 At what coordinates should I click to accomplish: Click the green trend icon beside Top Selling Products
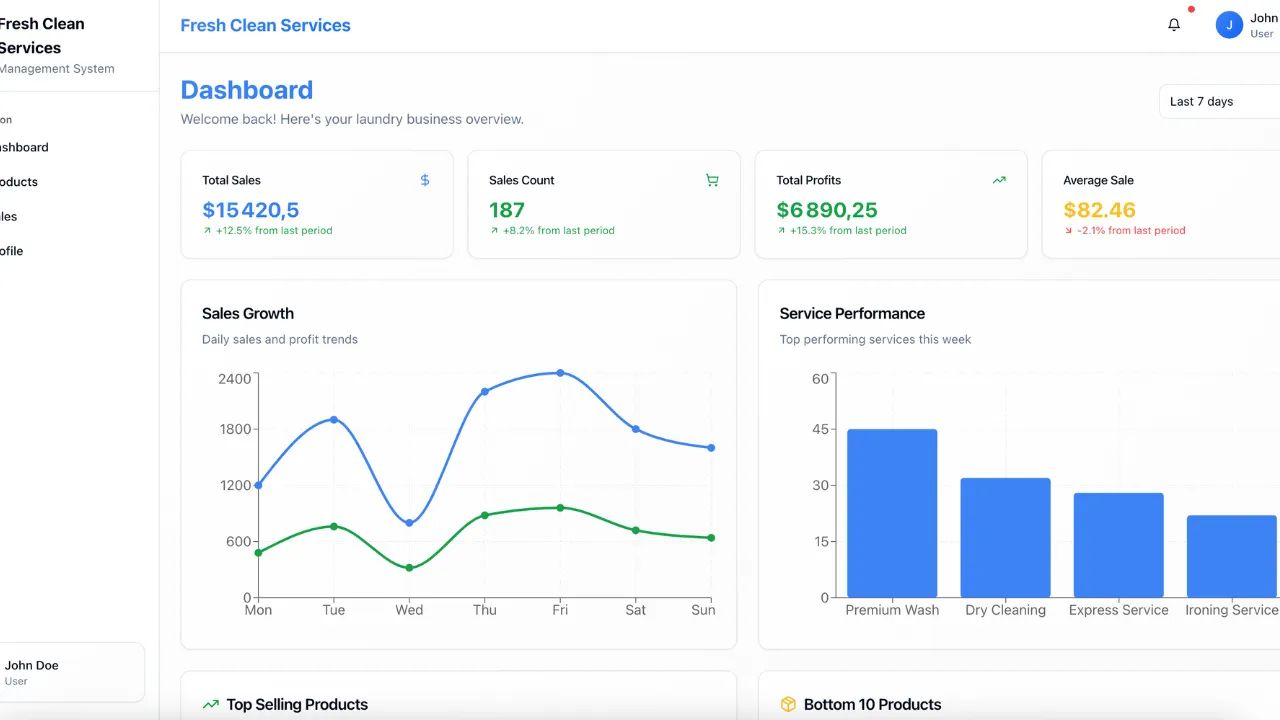click(209, 704)
